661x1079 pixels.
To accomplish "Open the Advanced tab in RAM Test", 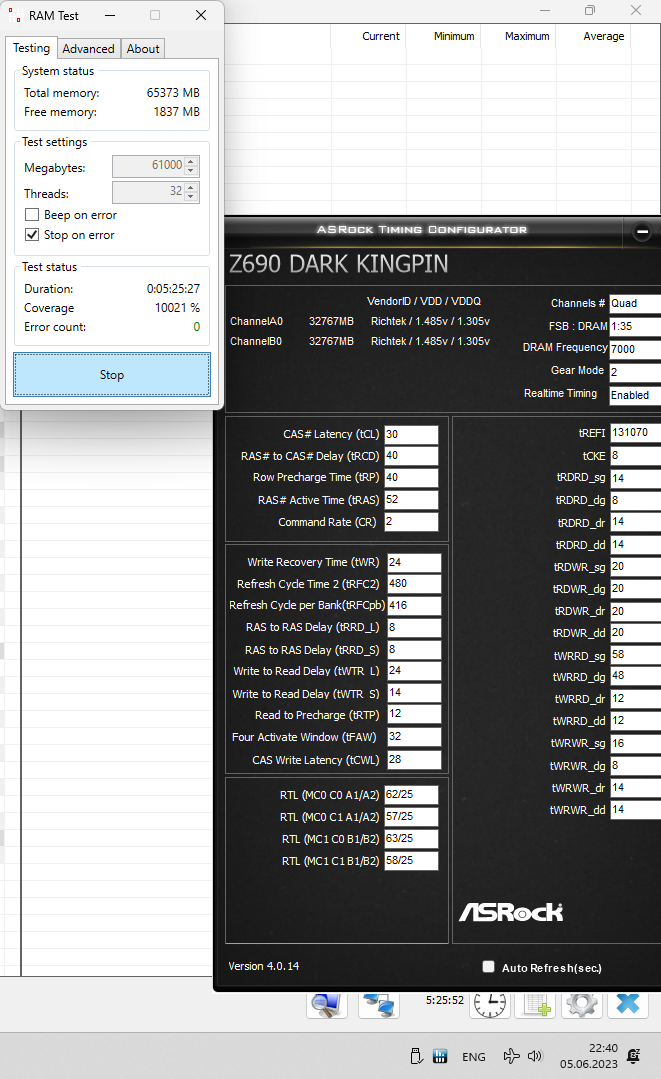I will coord(88,49).
